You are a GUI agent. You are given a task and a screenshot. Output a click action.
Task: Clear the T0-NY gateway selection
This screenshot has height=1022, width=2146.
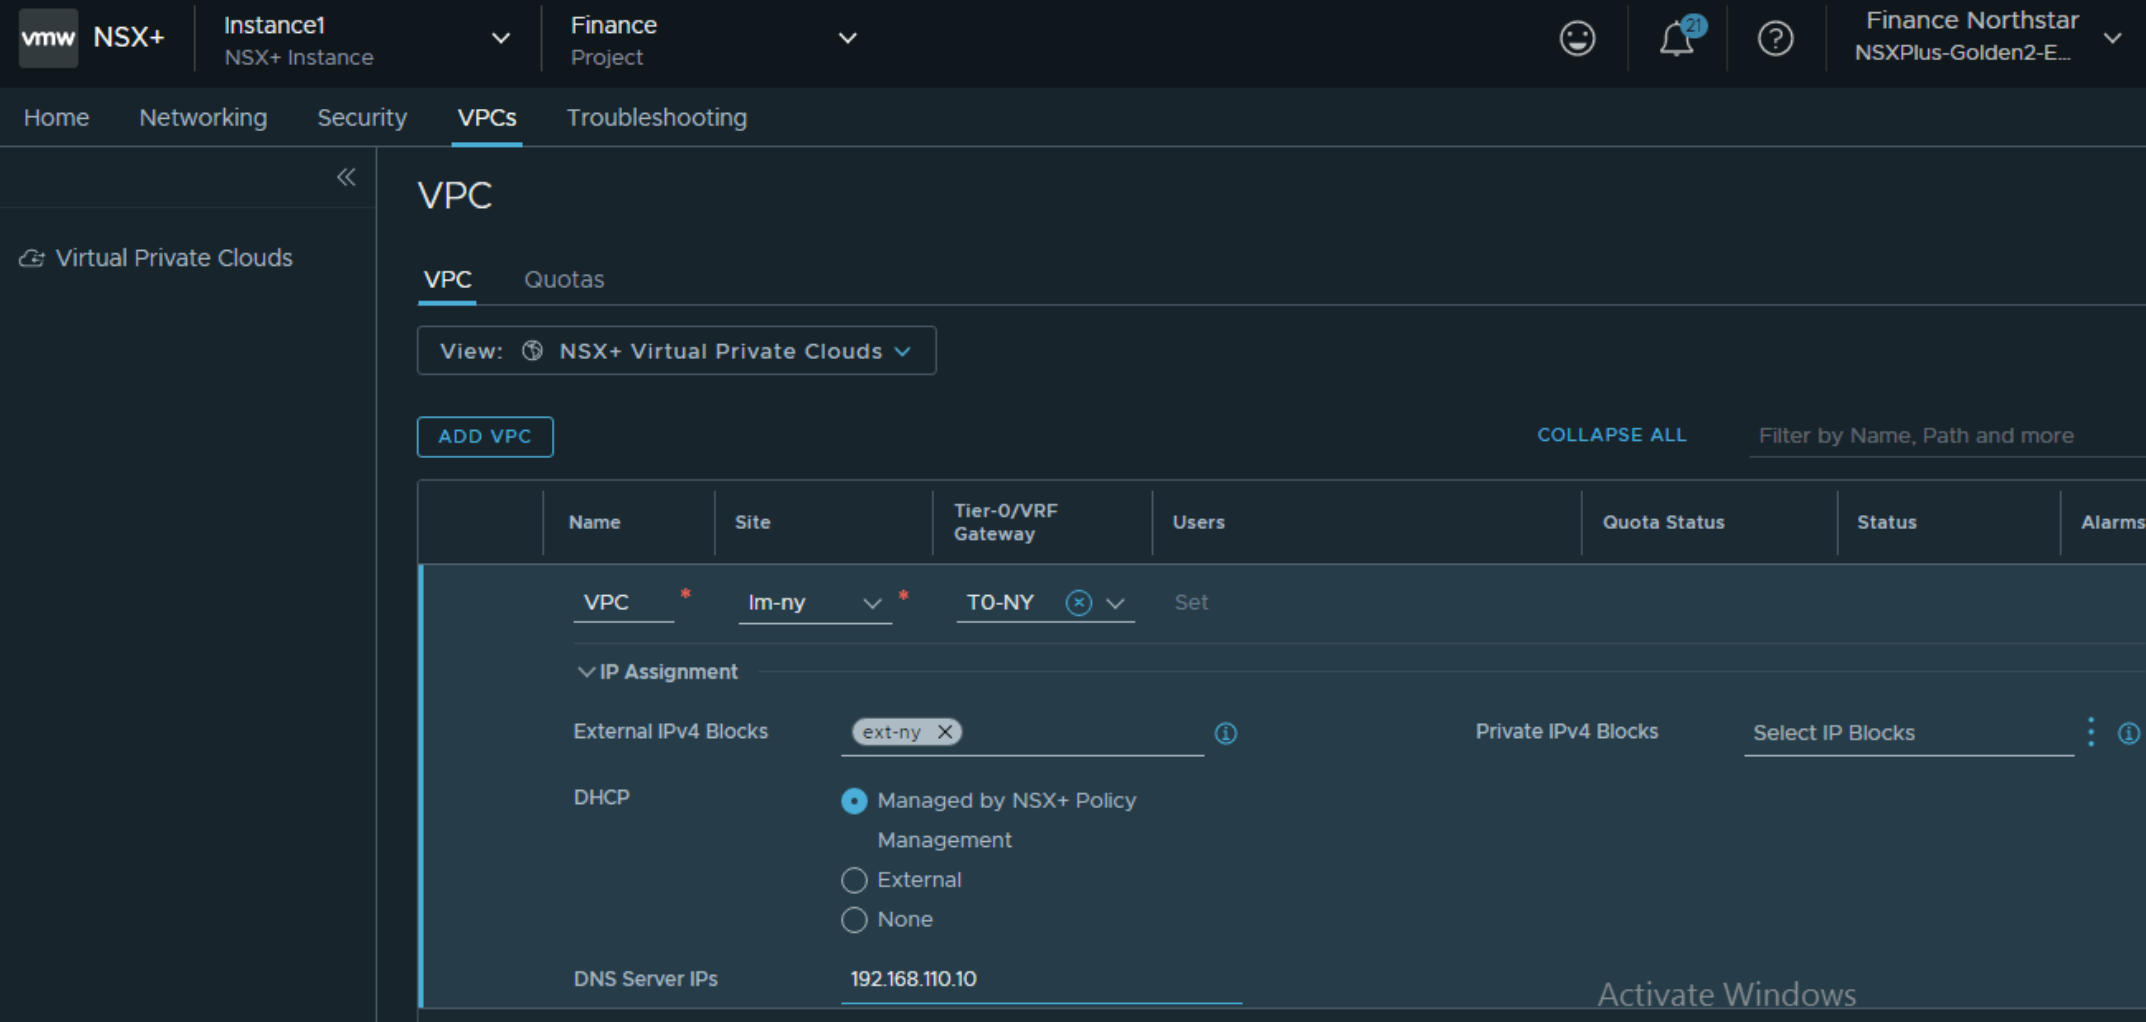(1078, 603)
